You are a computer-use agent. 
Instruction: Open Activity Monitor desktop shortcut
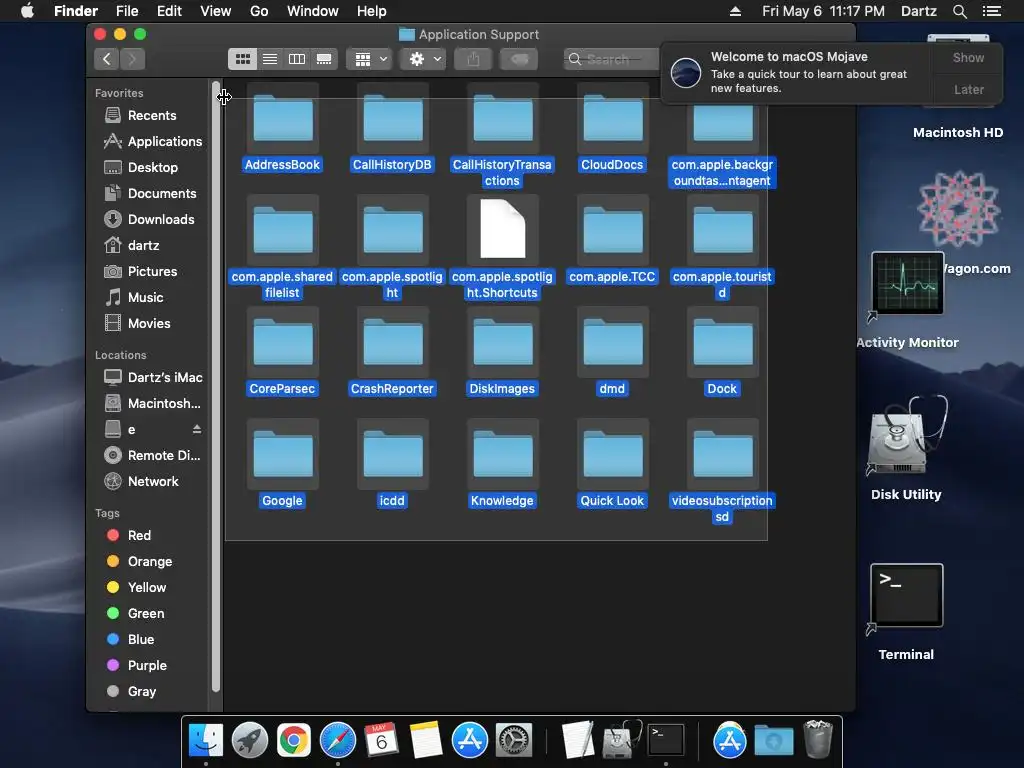tap(907, 284)
